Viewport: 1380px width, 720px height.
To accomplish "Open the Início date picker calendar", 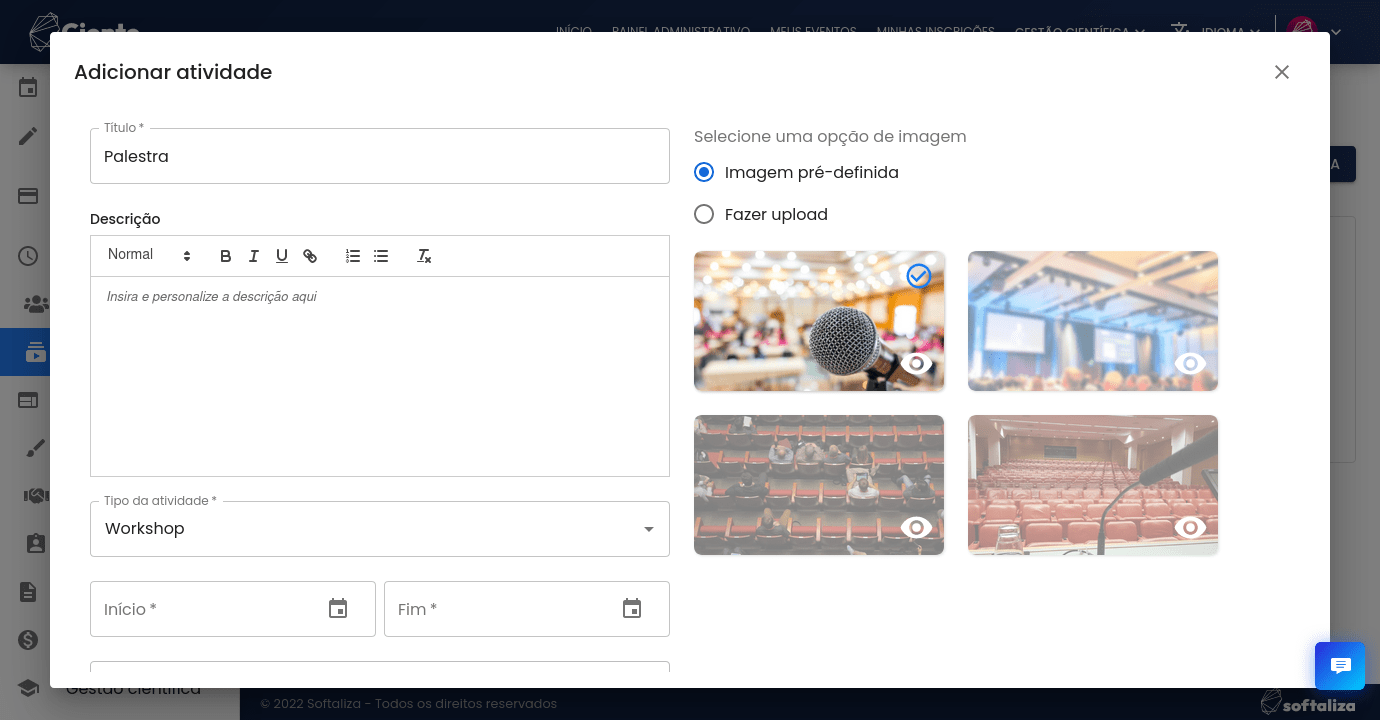I will click(x=338, y=609).
